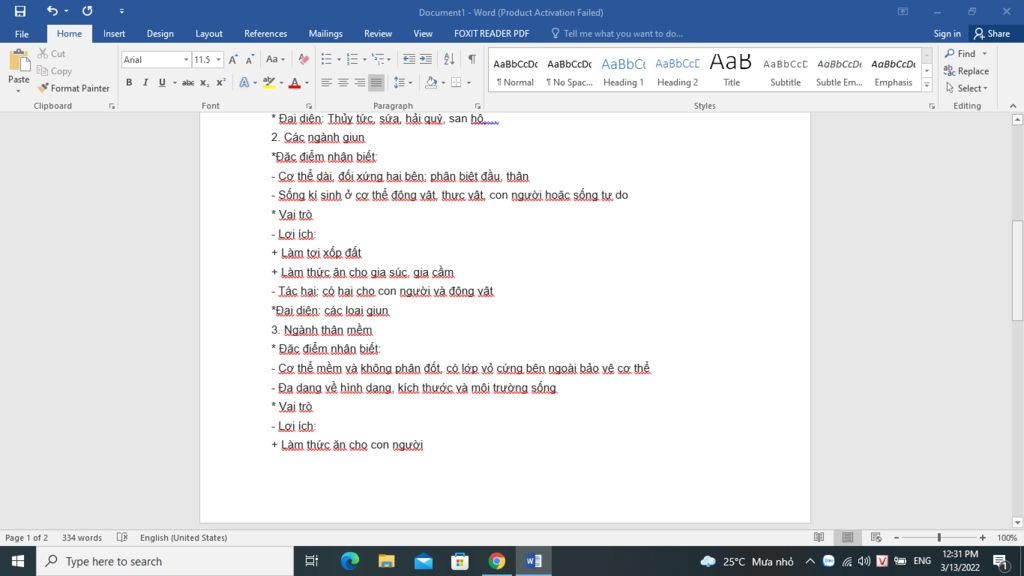
Task: Align text to the left
Action: [x=327, y=82]
